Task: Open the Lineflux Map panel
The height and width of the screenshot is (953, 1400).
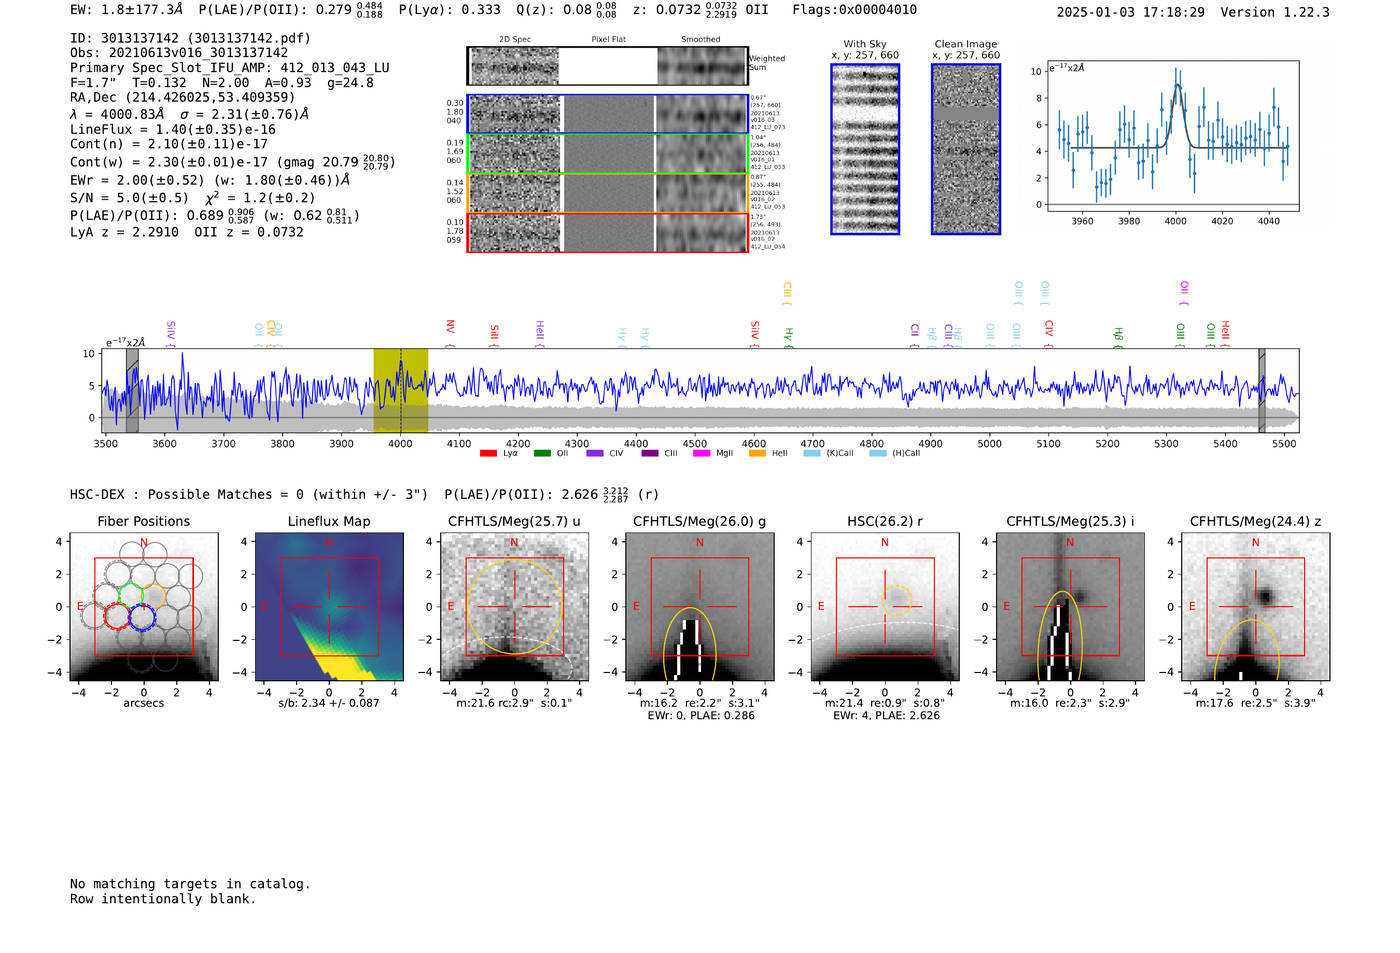Action: coord(329,607)
